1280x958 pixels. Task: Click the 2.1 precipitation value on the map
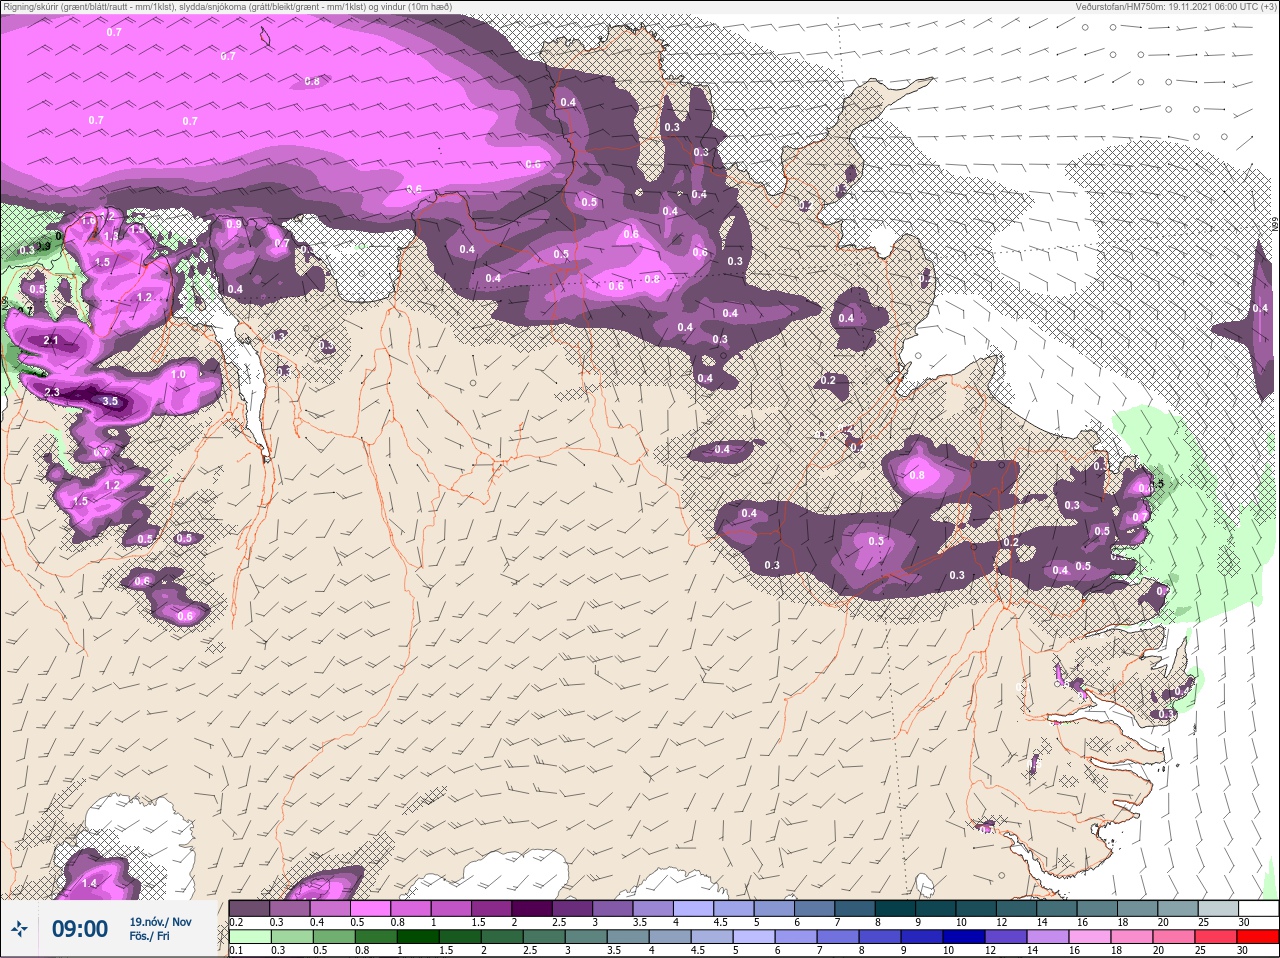point(52,341)
